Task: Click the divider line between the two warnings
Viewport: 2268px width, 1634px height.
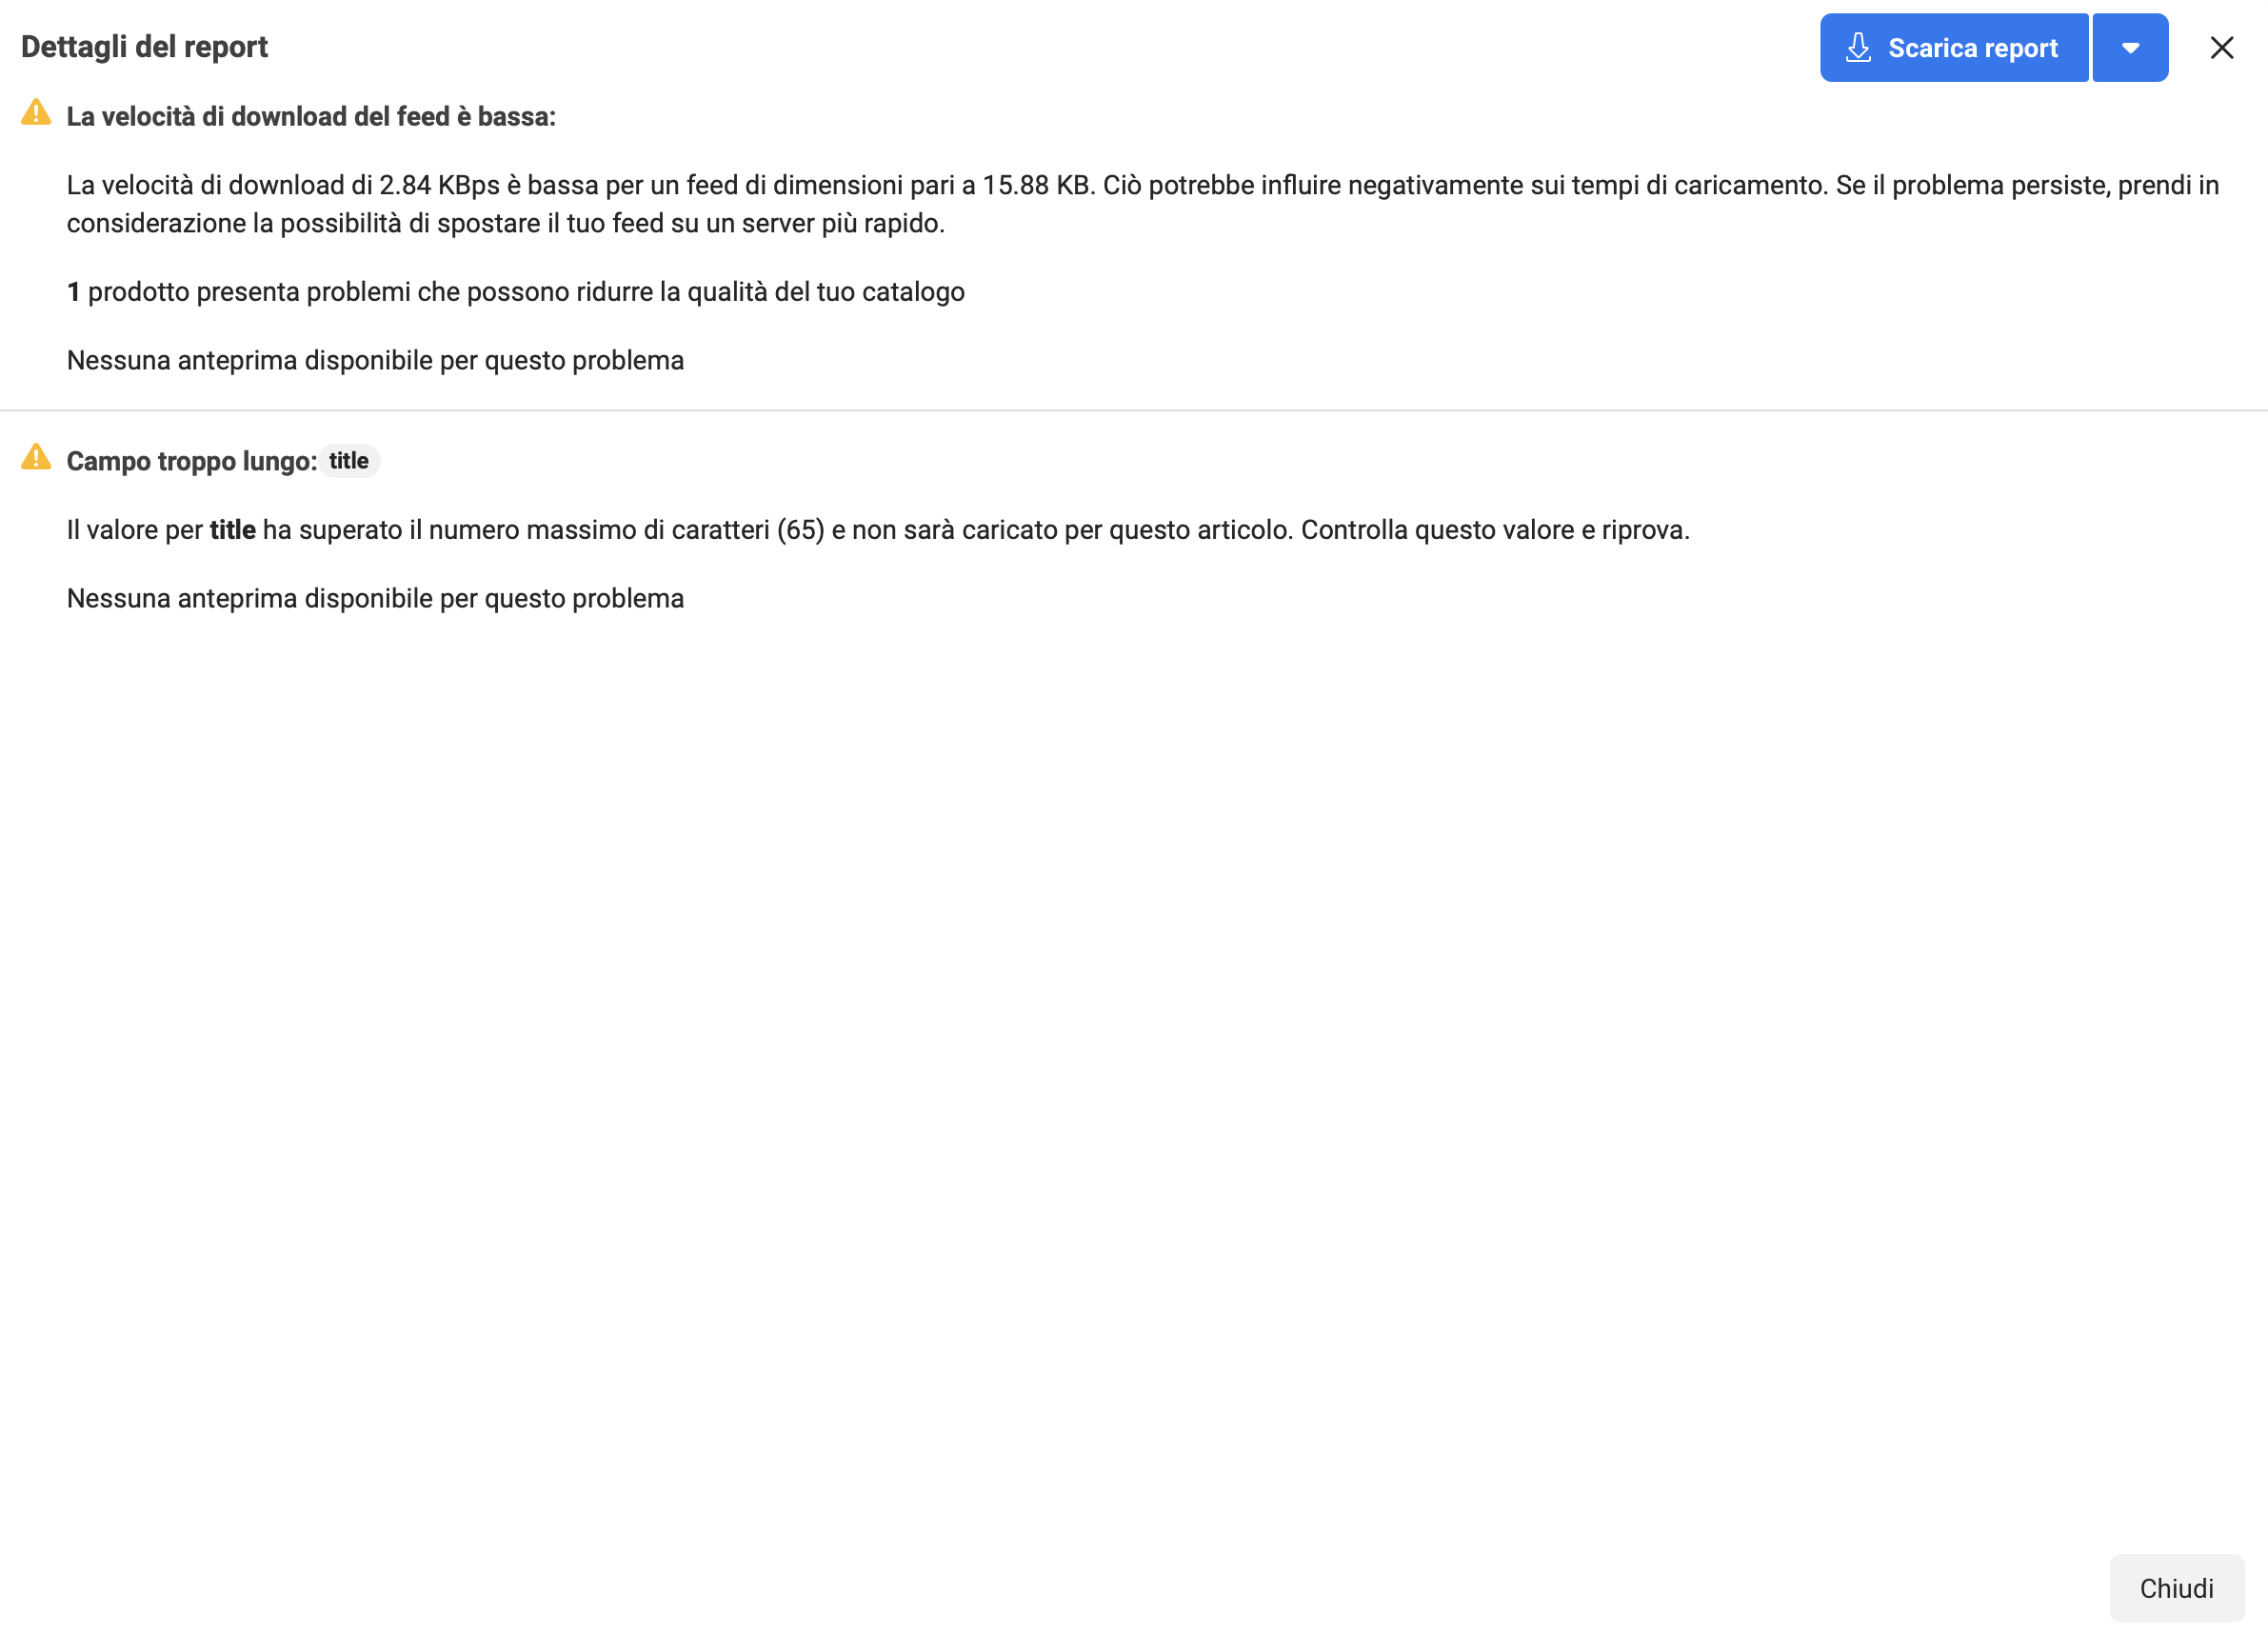Action: coord(1134,410)
